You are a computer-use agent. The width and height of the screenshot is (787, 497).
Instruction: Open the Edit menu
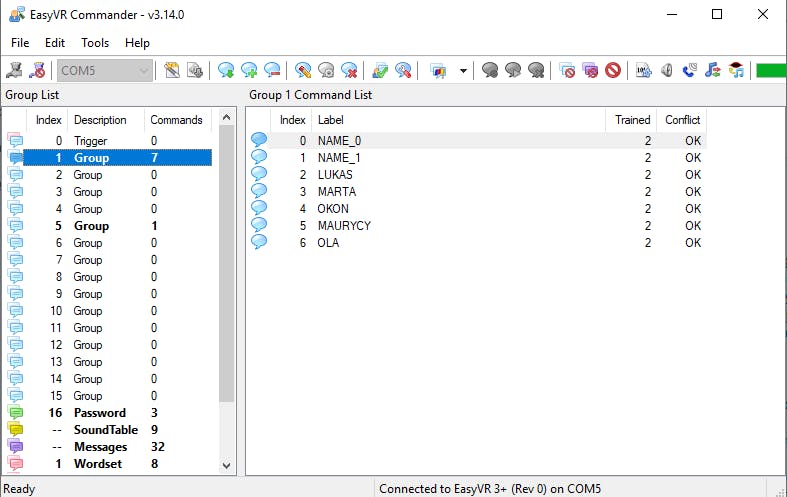[x=54, y=43]
